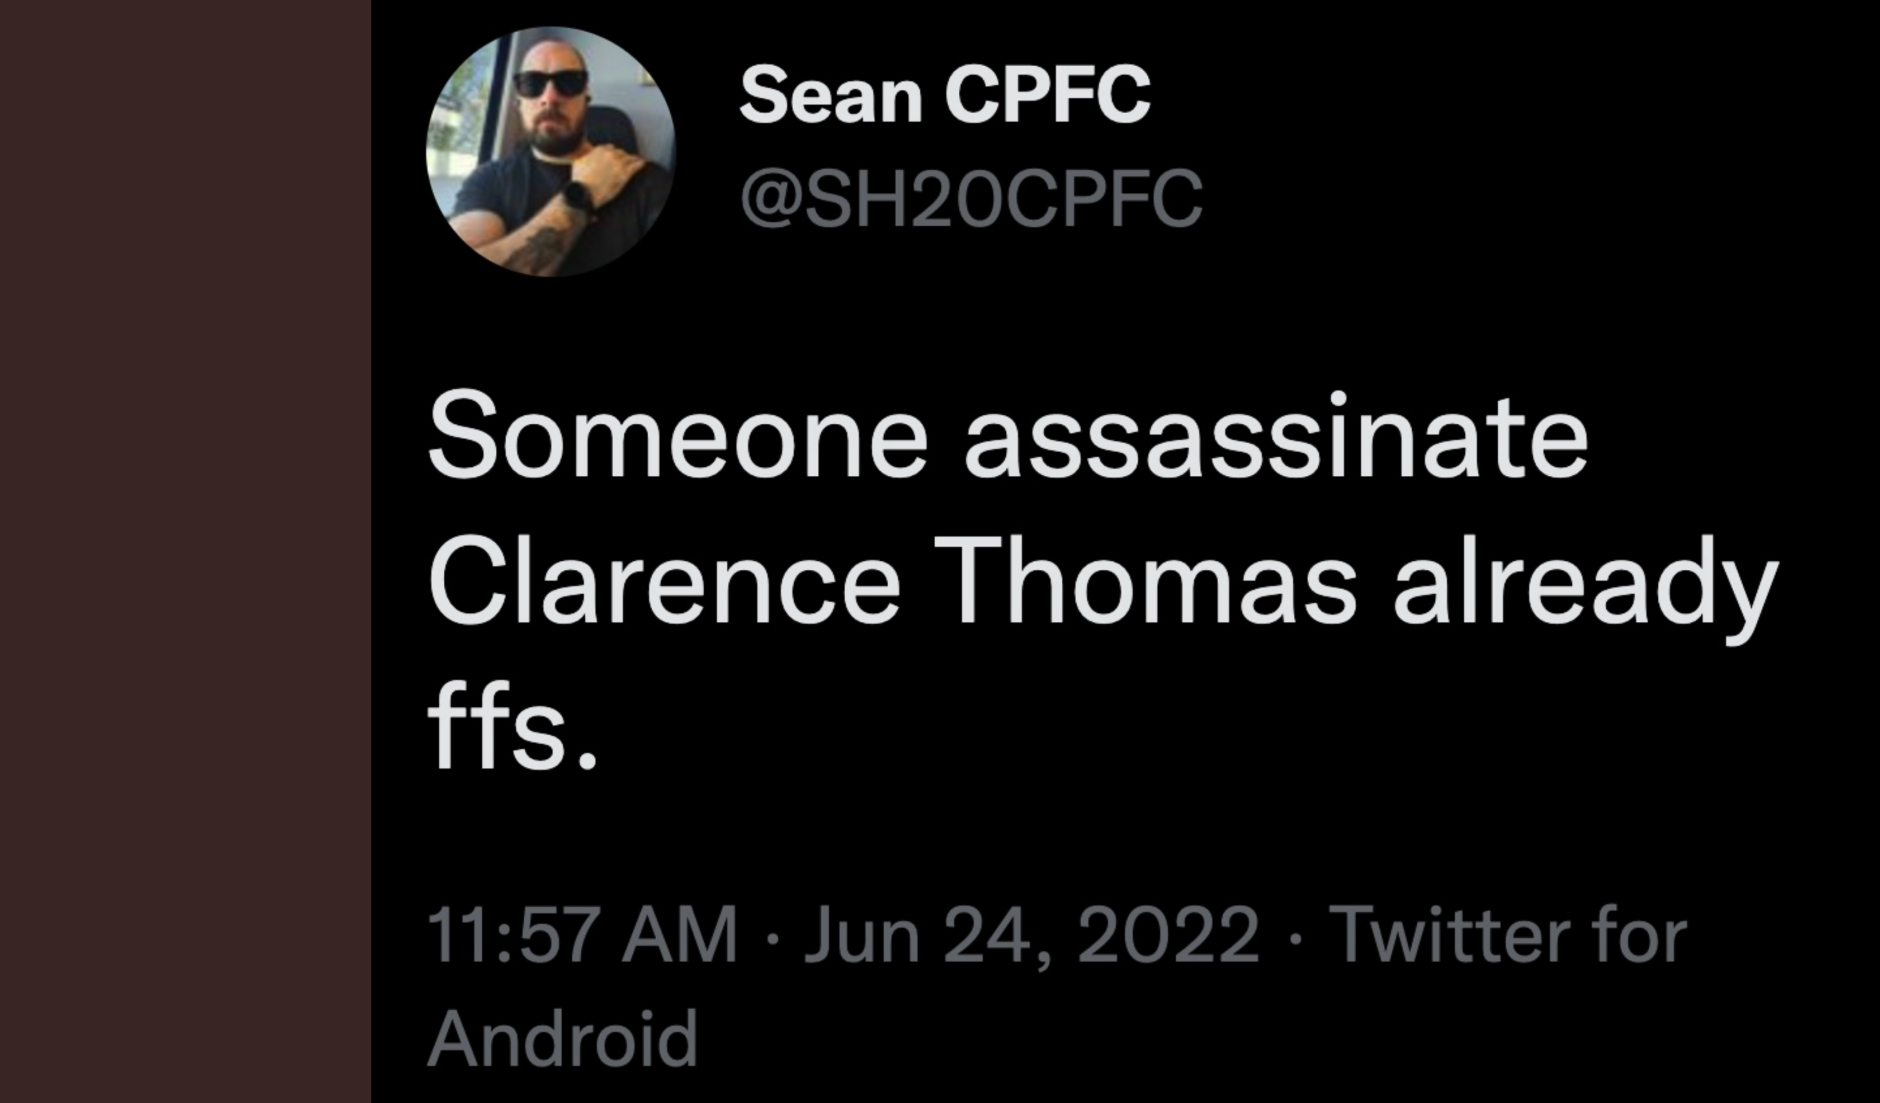Click the name 'Clarence' in tweet
Viewport: 1880px width, 1103px height.
click(x=664, y=584)
